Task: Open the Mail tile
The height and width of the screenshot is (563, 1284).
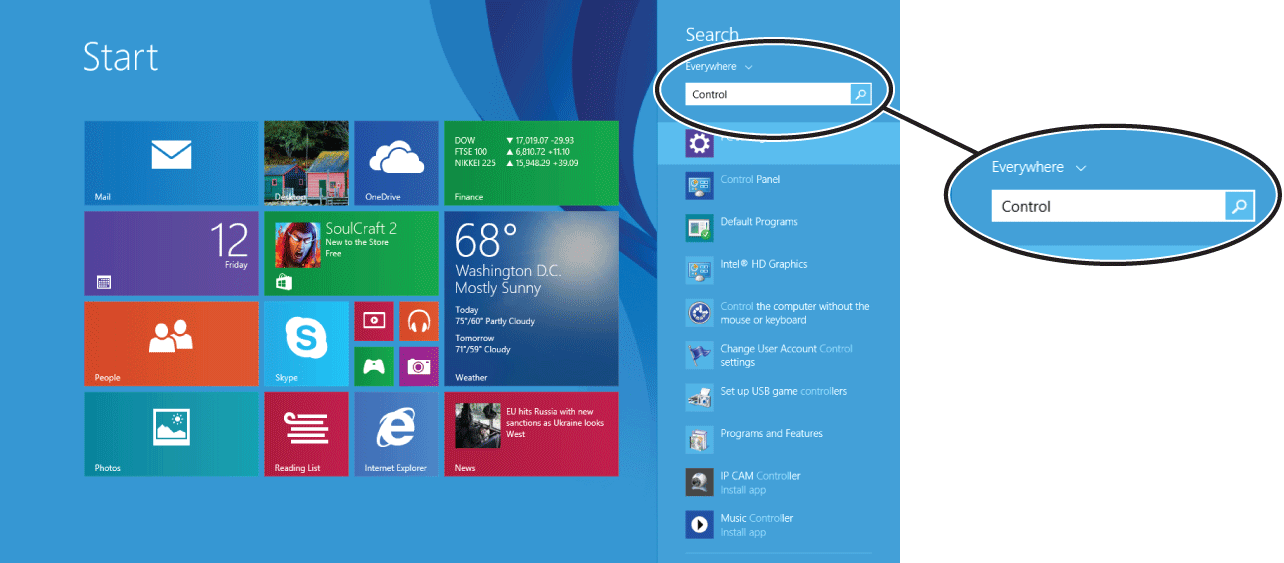Action: tap(171, 163)
